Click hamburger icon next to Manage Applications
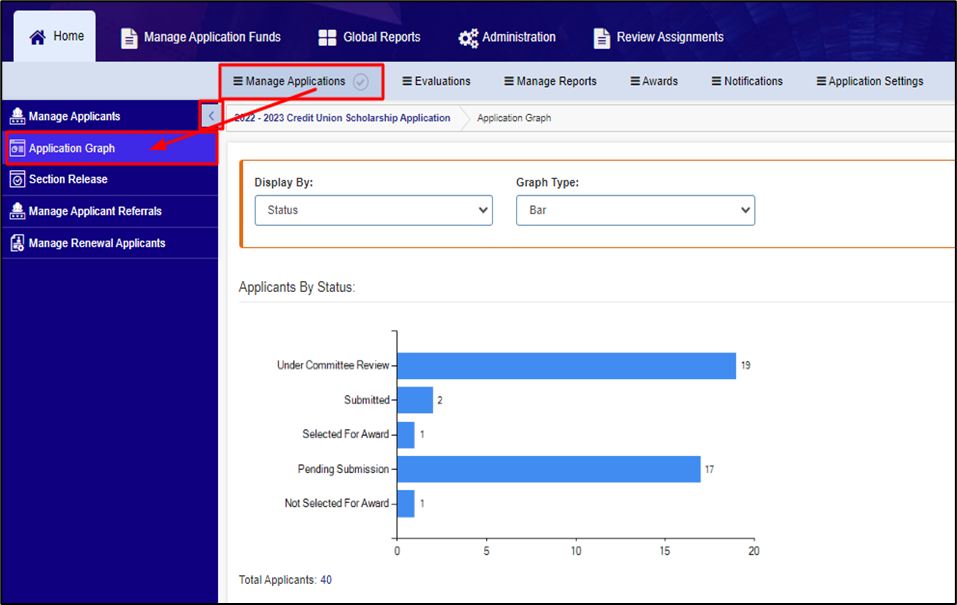Screen dimensions: 957x605 coord(238,81)
